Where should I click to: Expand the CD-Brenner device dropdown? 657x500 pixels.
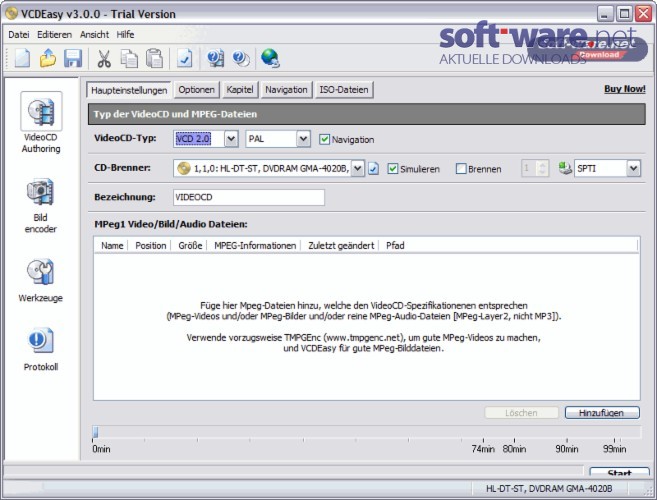click(357, 168)
